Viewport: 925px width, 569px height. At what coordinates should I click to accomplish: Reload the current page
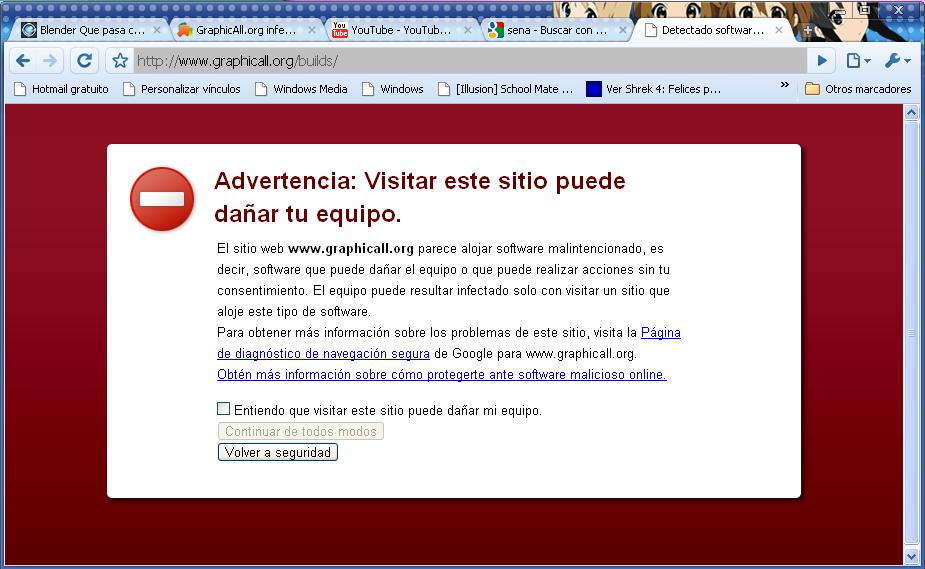pos(84,60)
